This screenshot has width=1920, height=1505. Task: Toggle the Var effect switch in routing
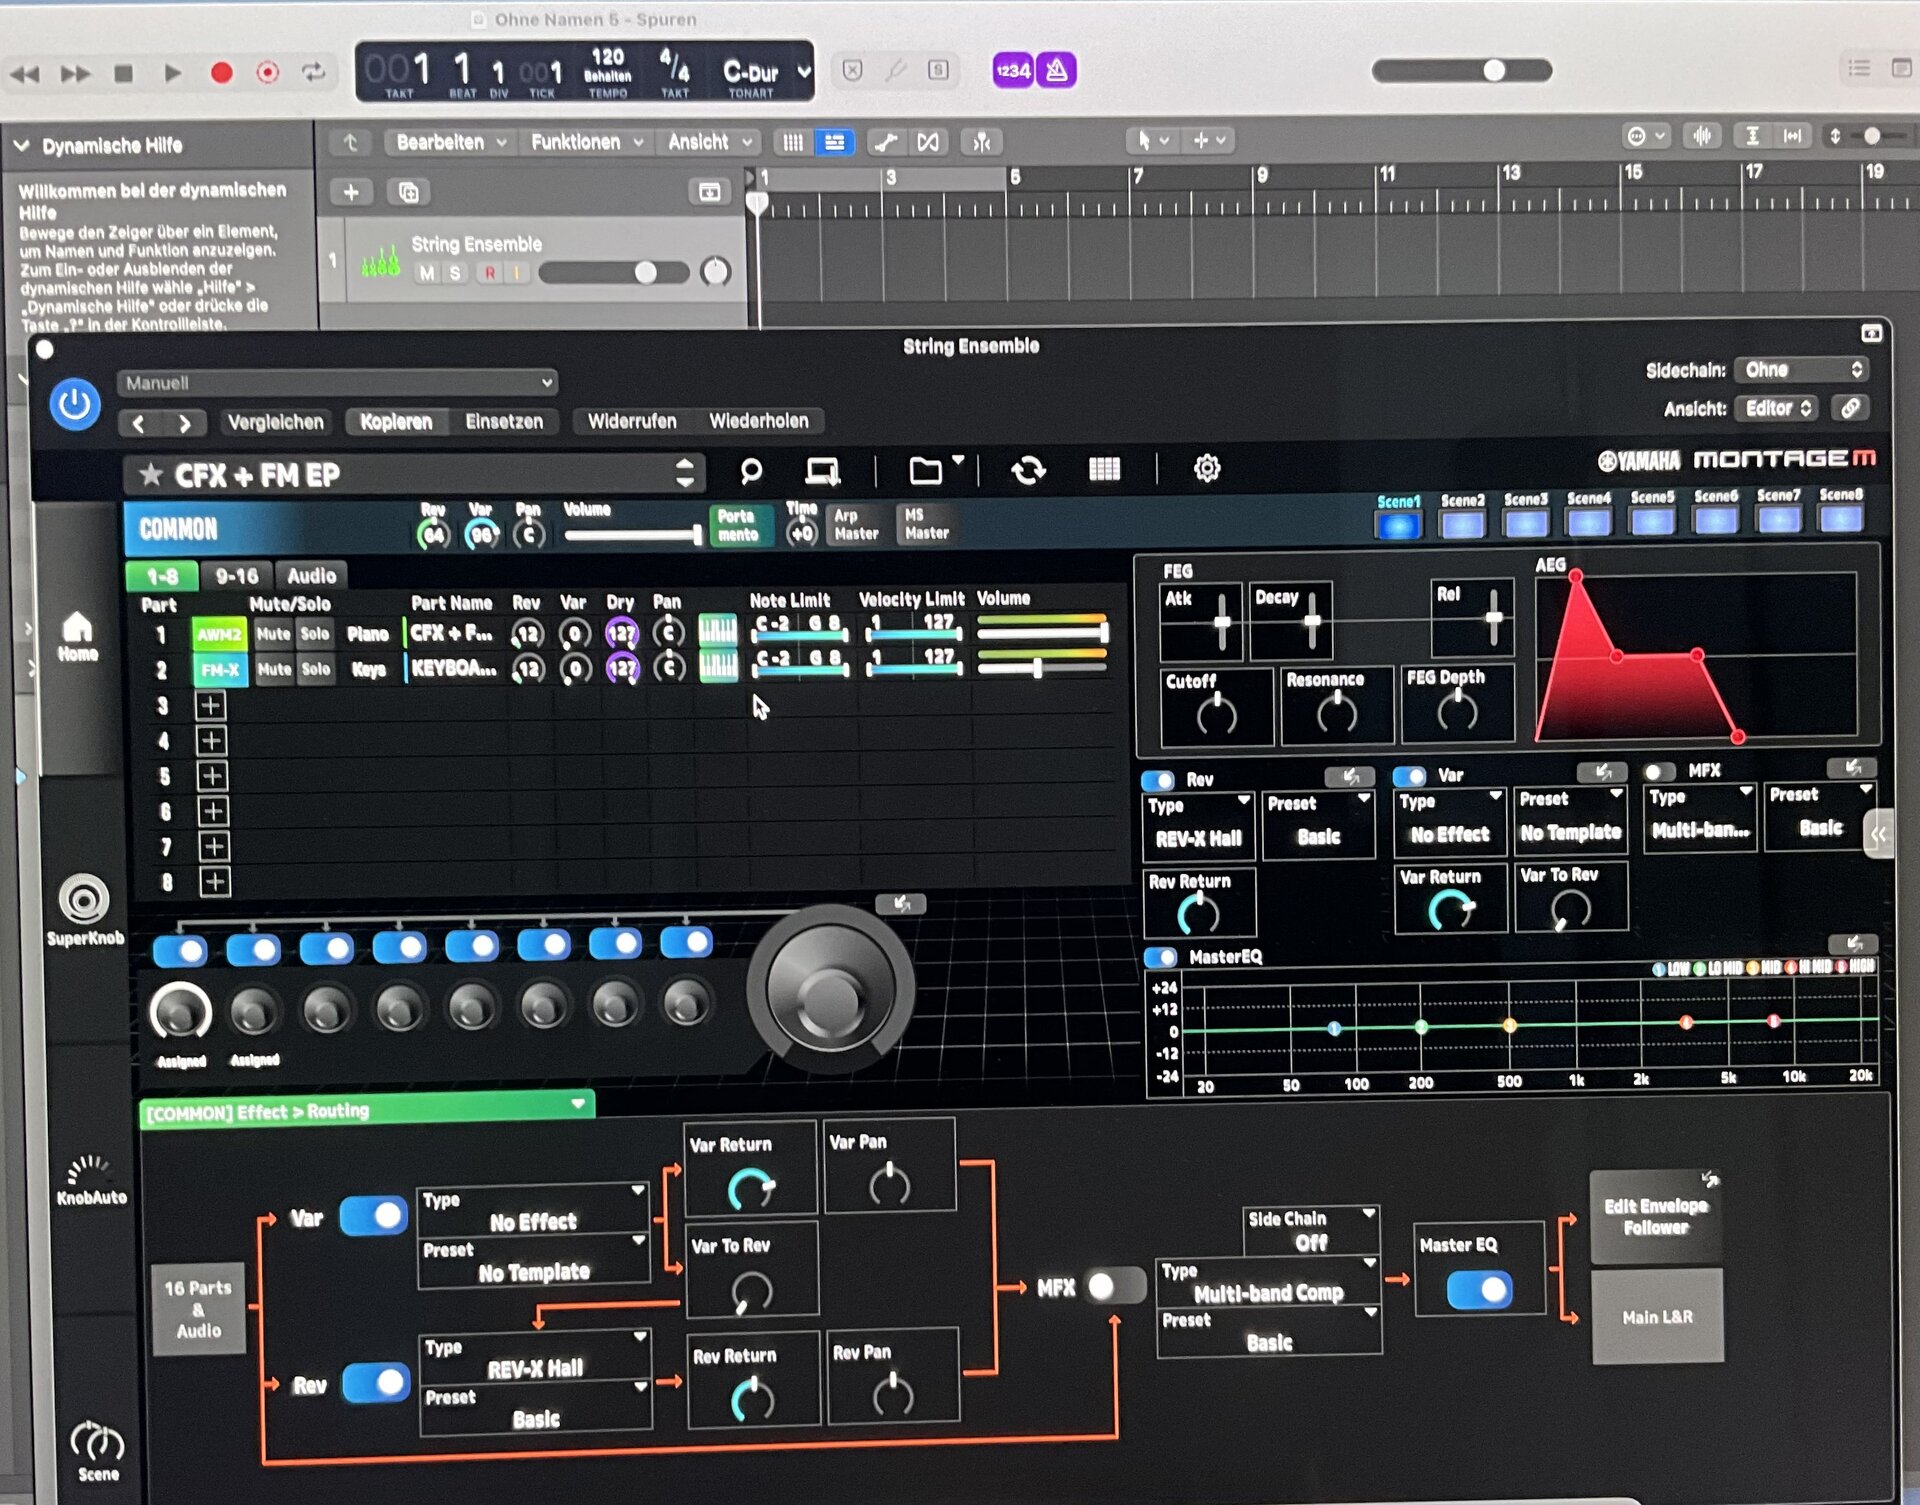373,1216
